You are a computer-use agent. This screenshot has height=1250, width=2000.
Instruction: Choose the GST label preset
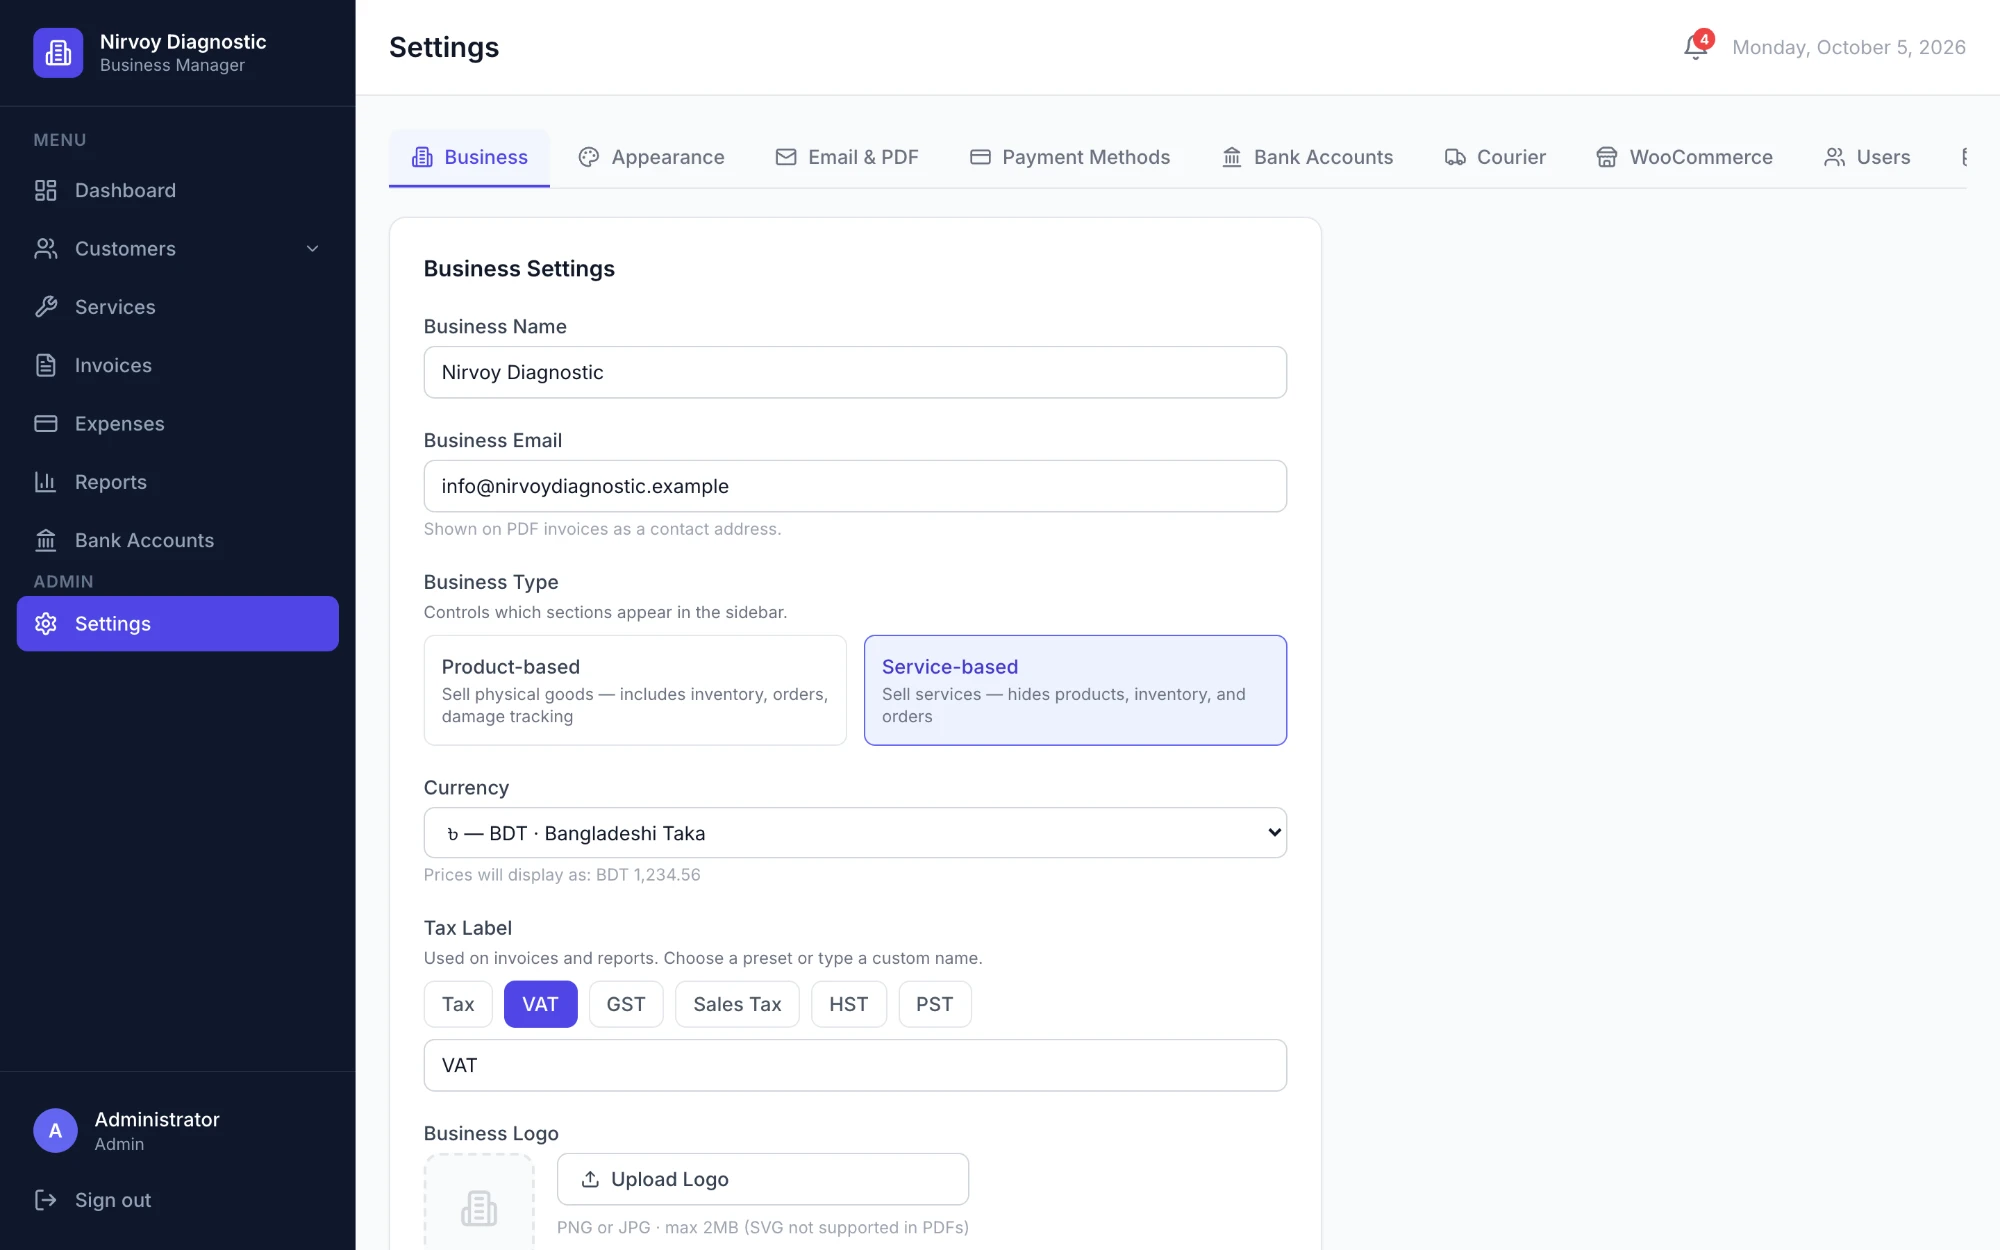626,1004
